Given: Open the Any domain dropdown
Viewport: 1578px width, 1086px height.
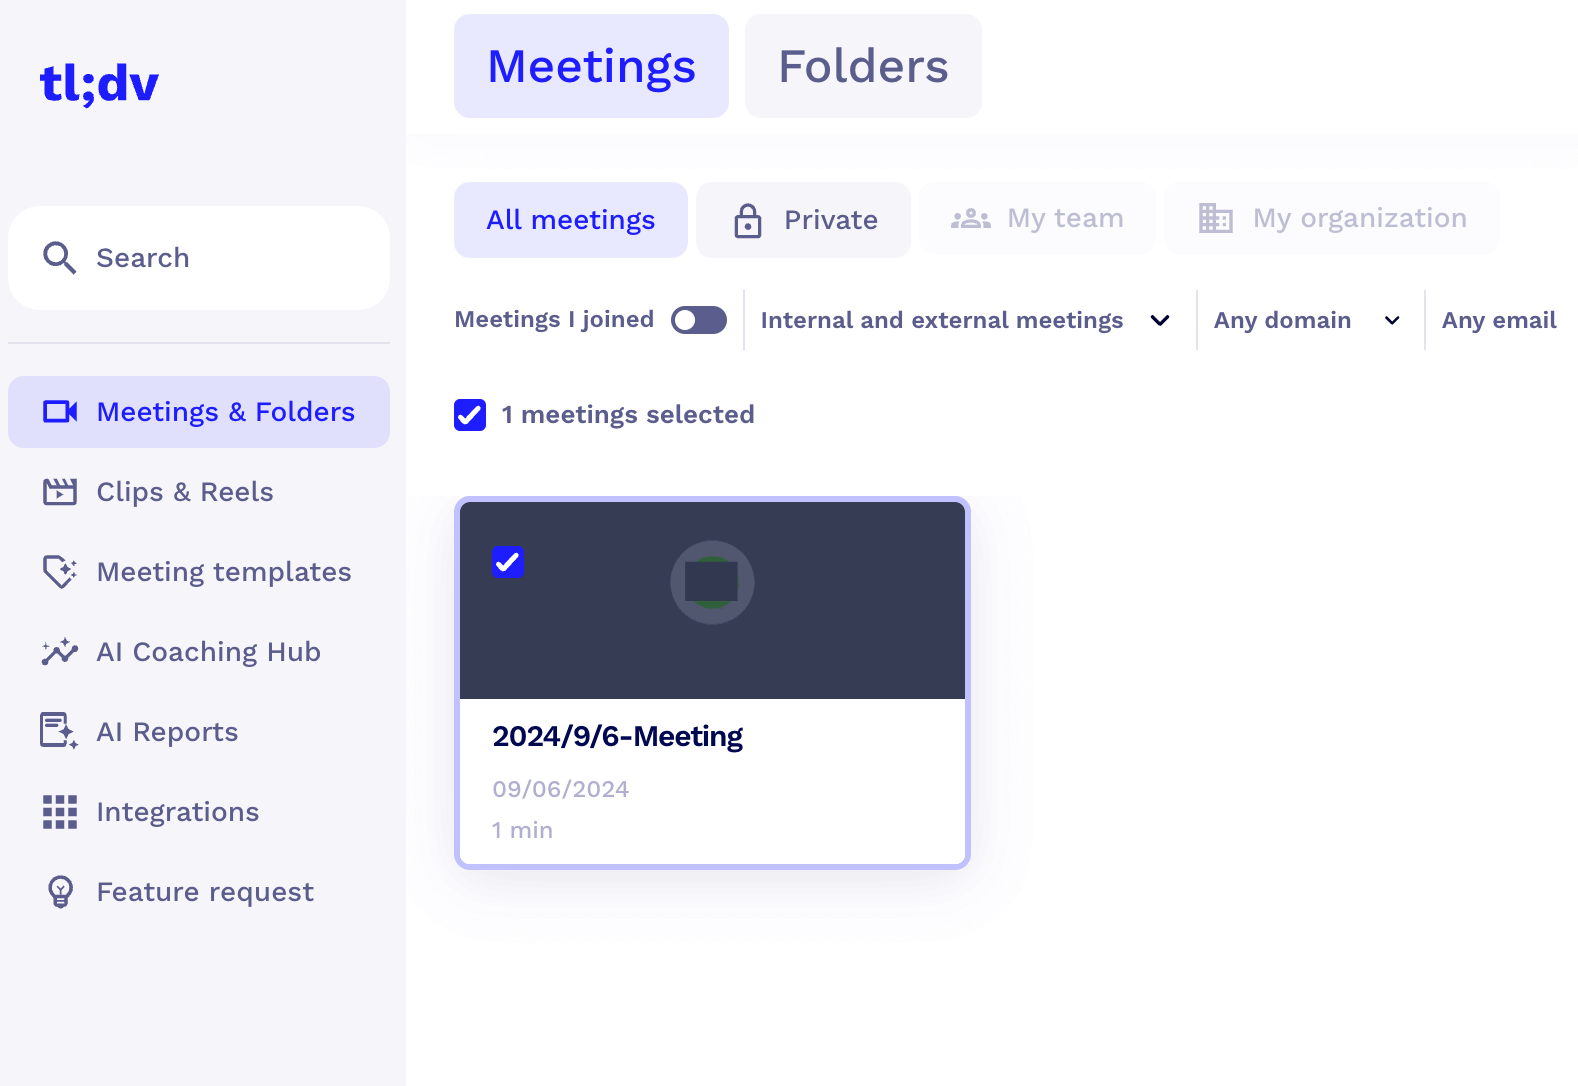Looking at the screenshot, I should [x=1307, y=320].
